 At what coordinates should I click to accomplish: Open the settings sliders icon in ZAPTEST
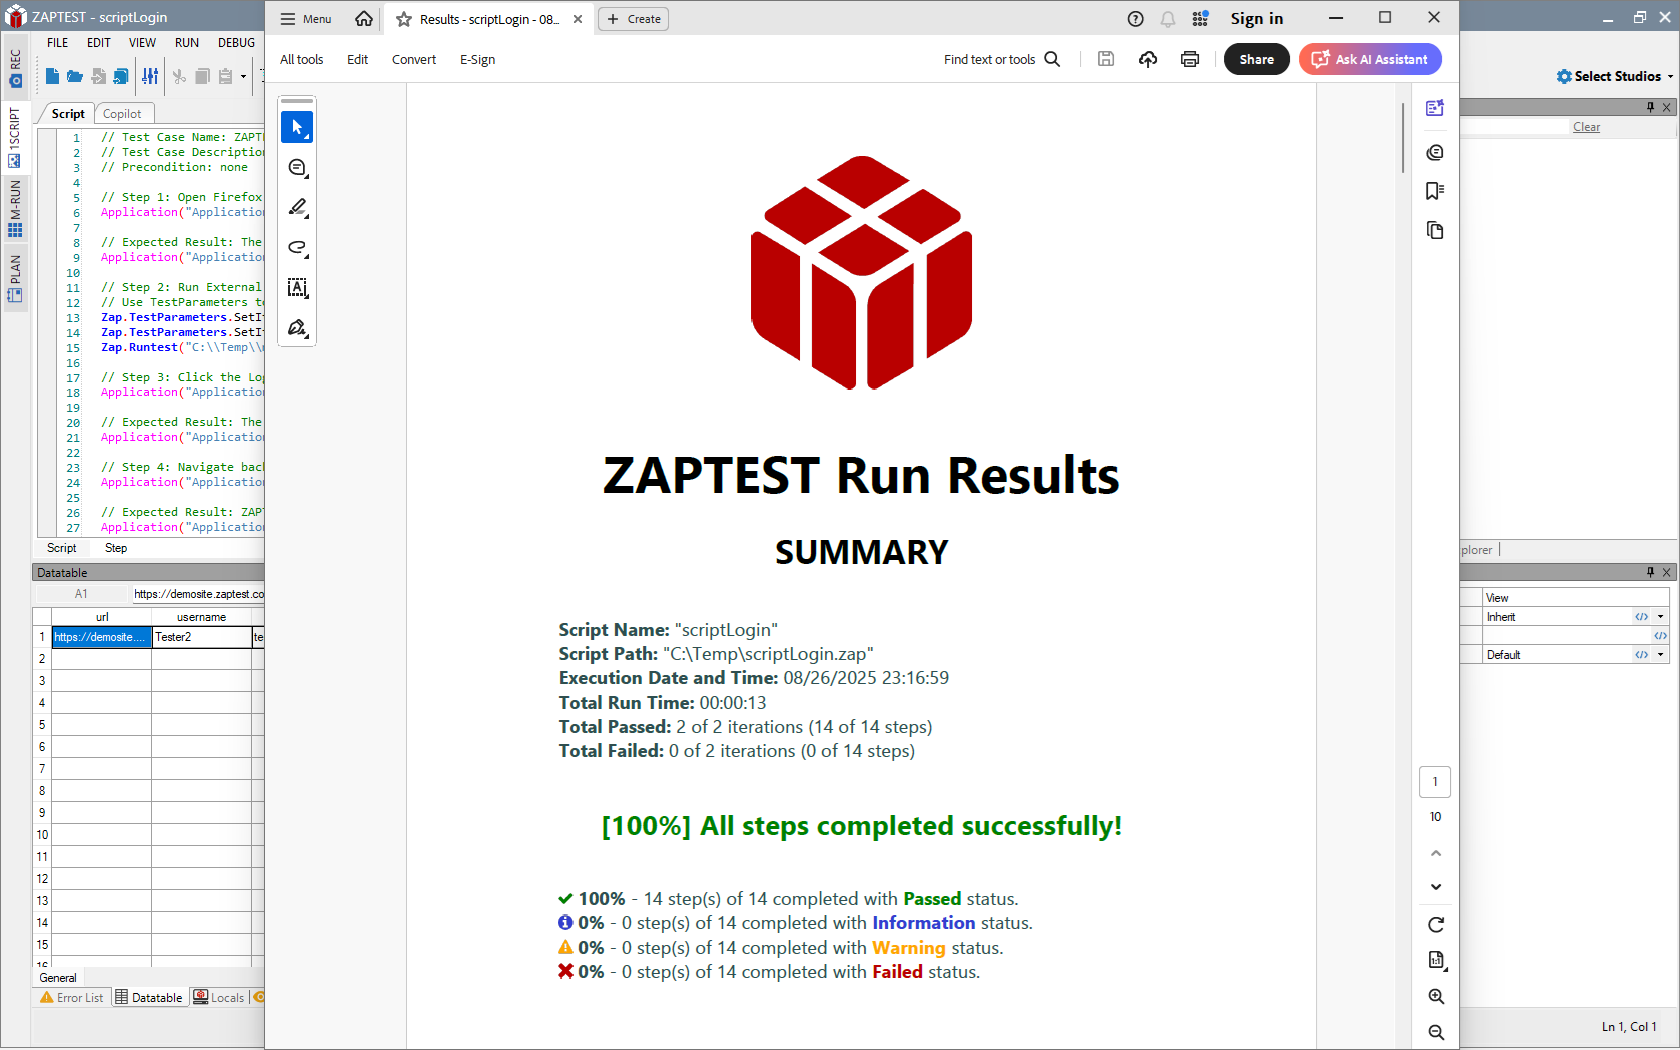150,76
